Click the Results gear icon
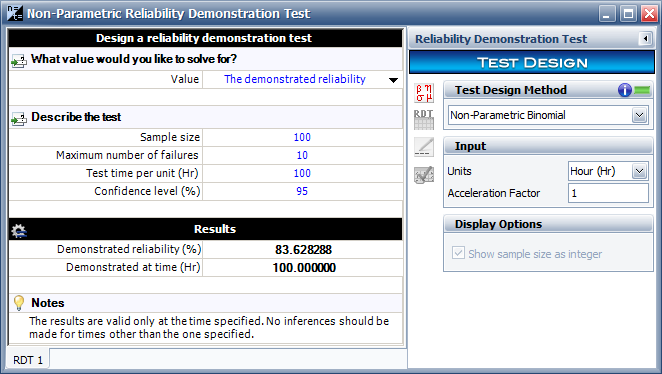662x374 pixels. coord(19,230)
